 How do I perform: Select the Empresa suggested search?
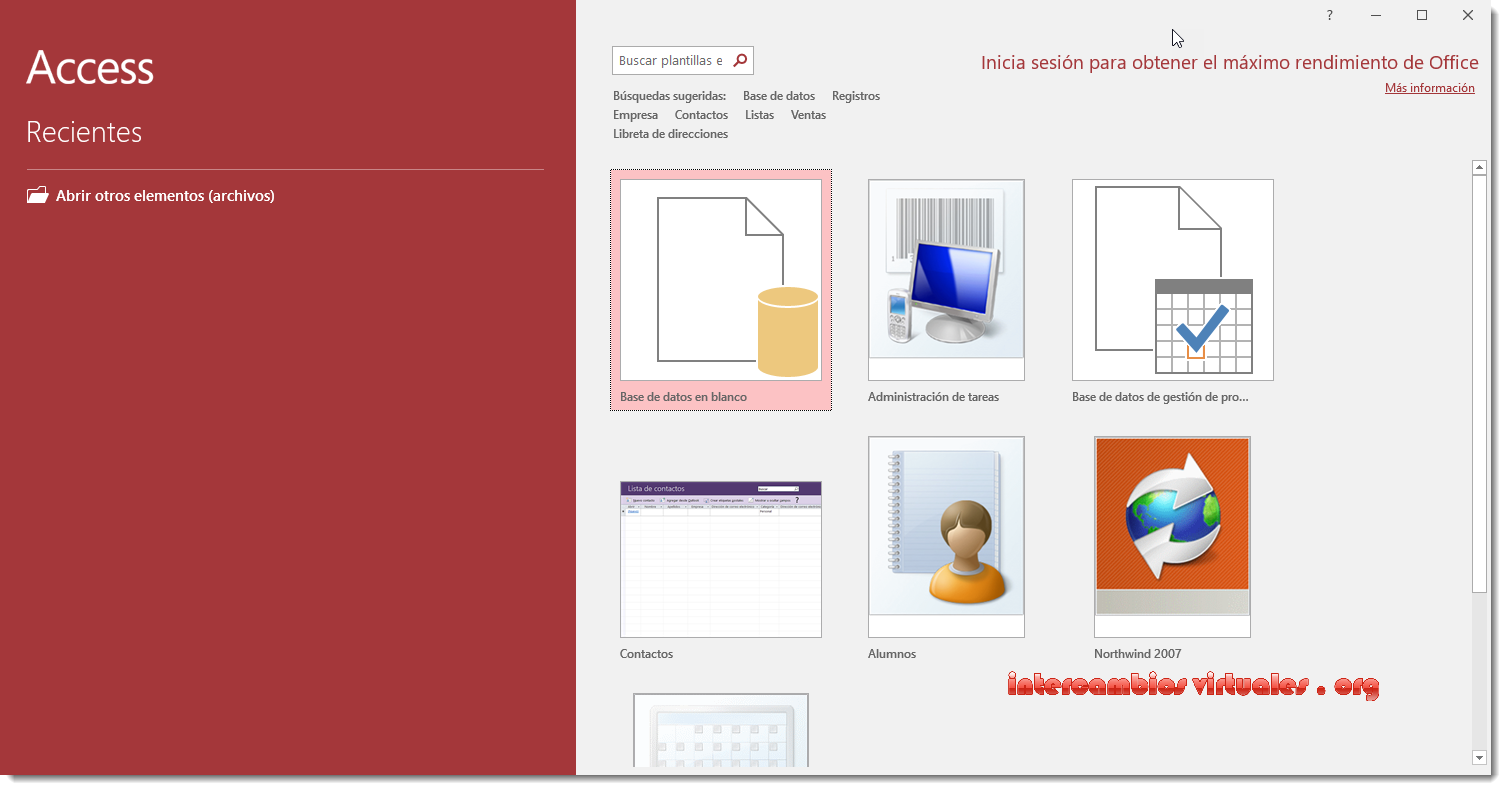coord(636,115)
